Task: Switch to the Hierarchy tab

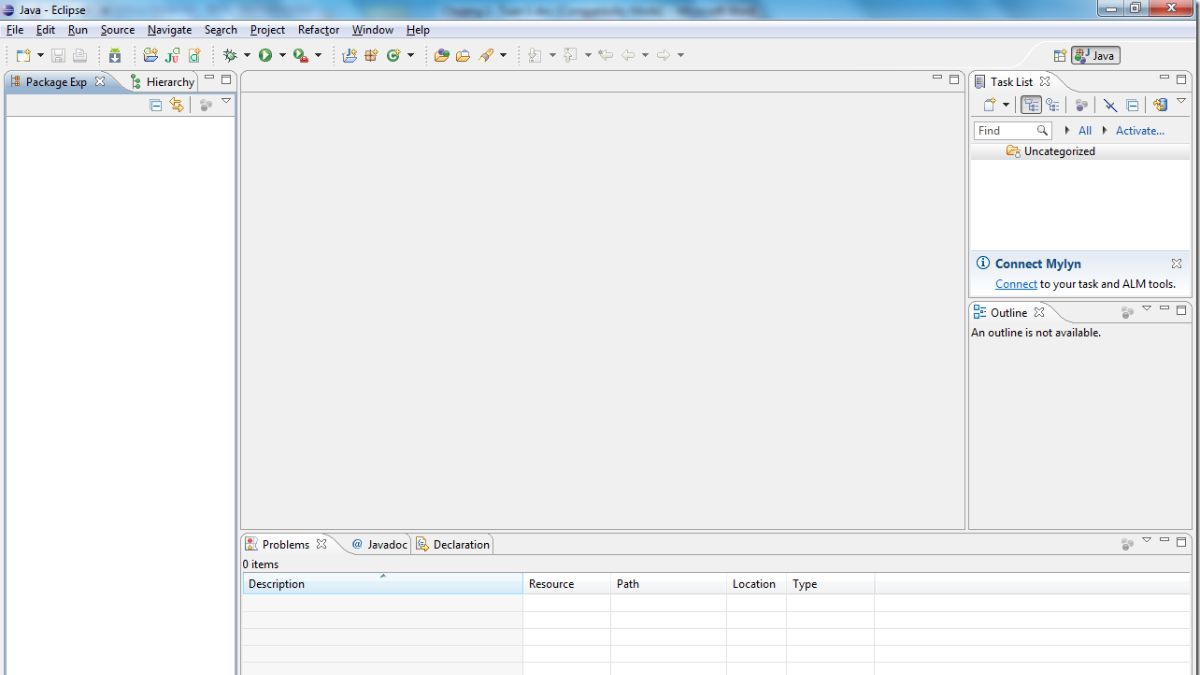Action: point(163,82)
